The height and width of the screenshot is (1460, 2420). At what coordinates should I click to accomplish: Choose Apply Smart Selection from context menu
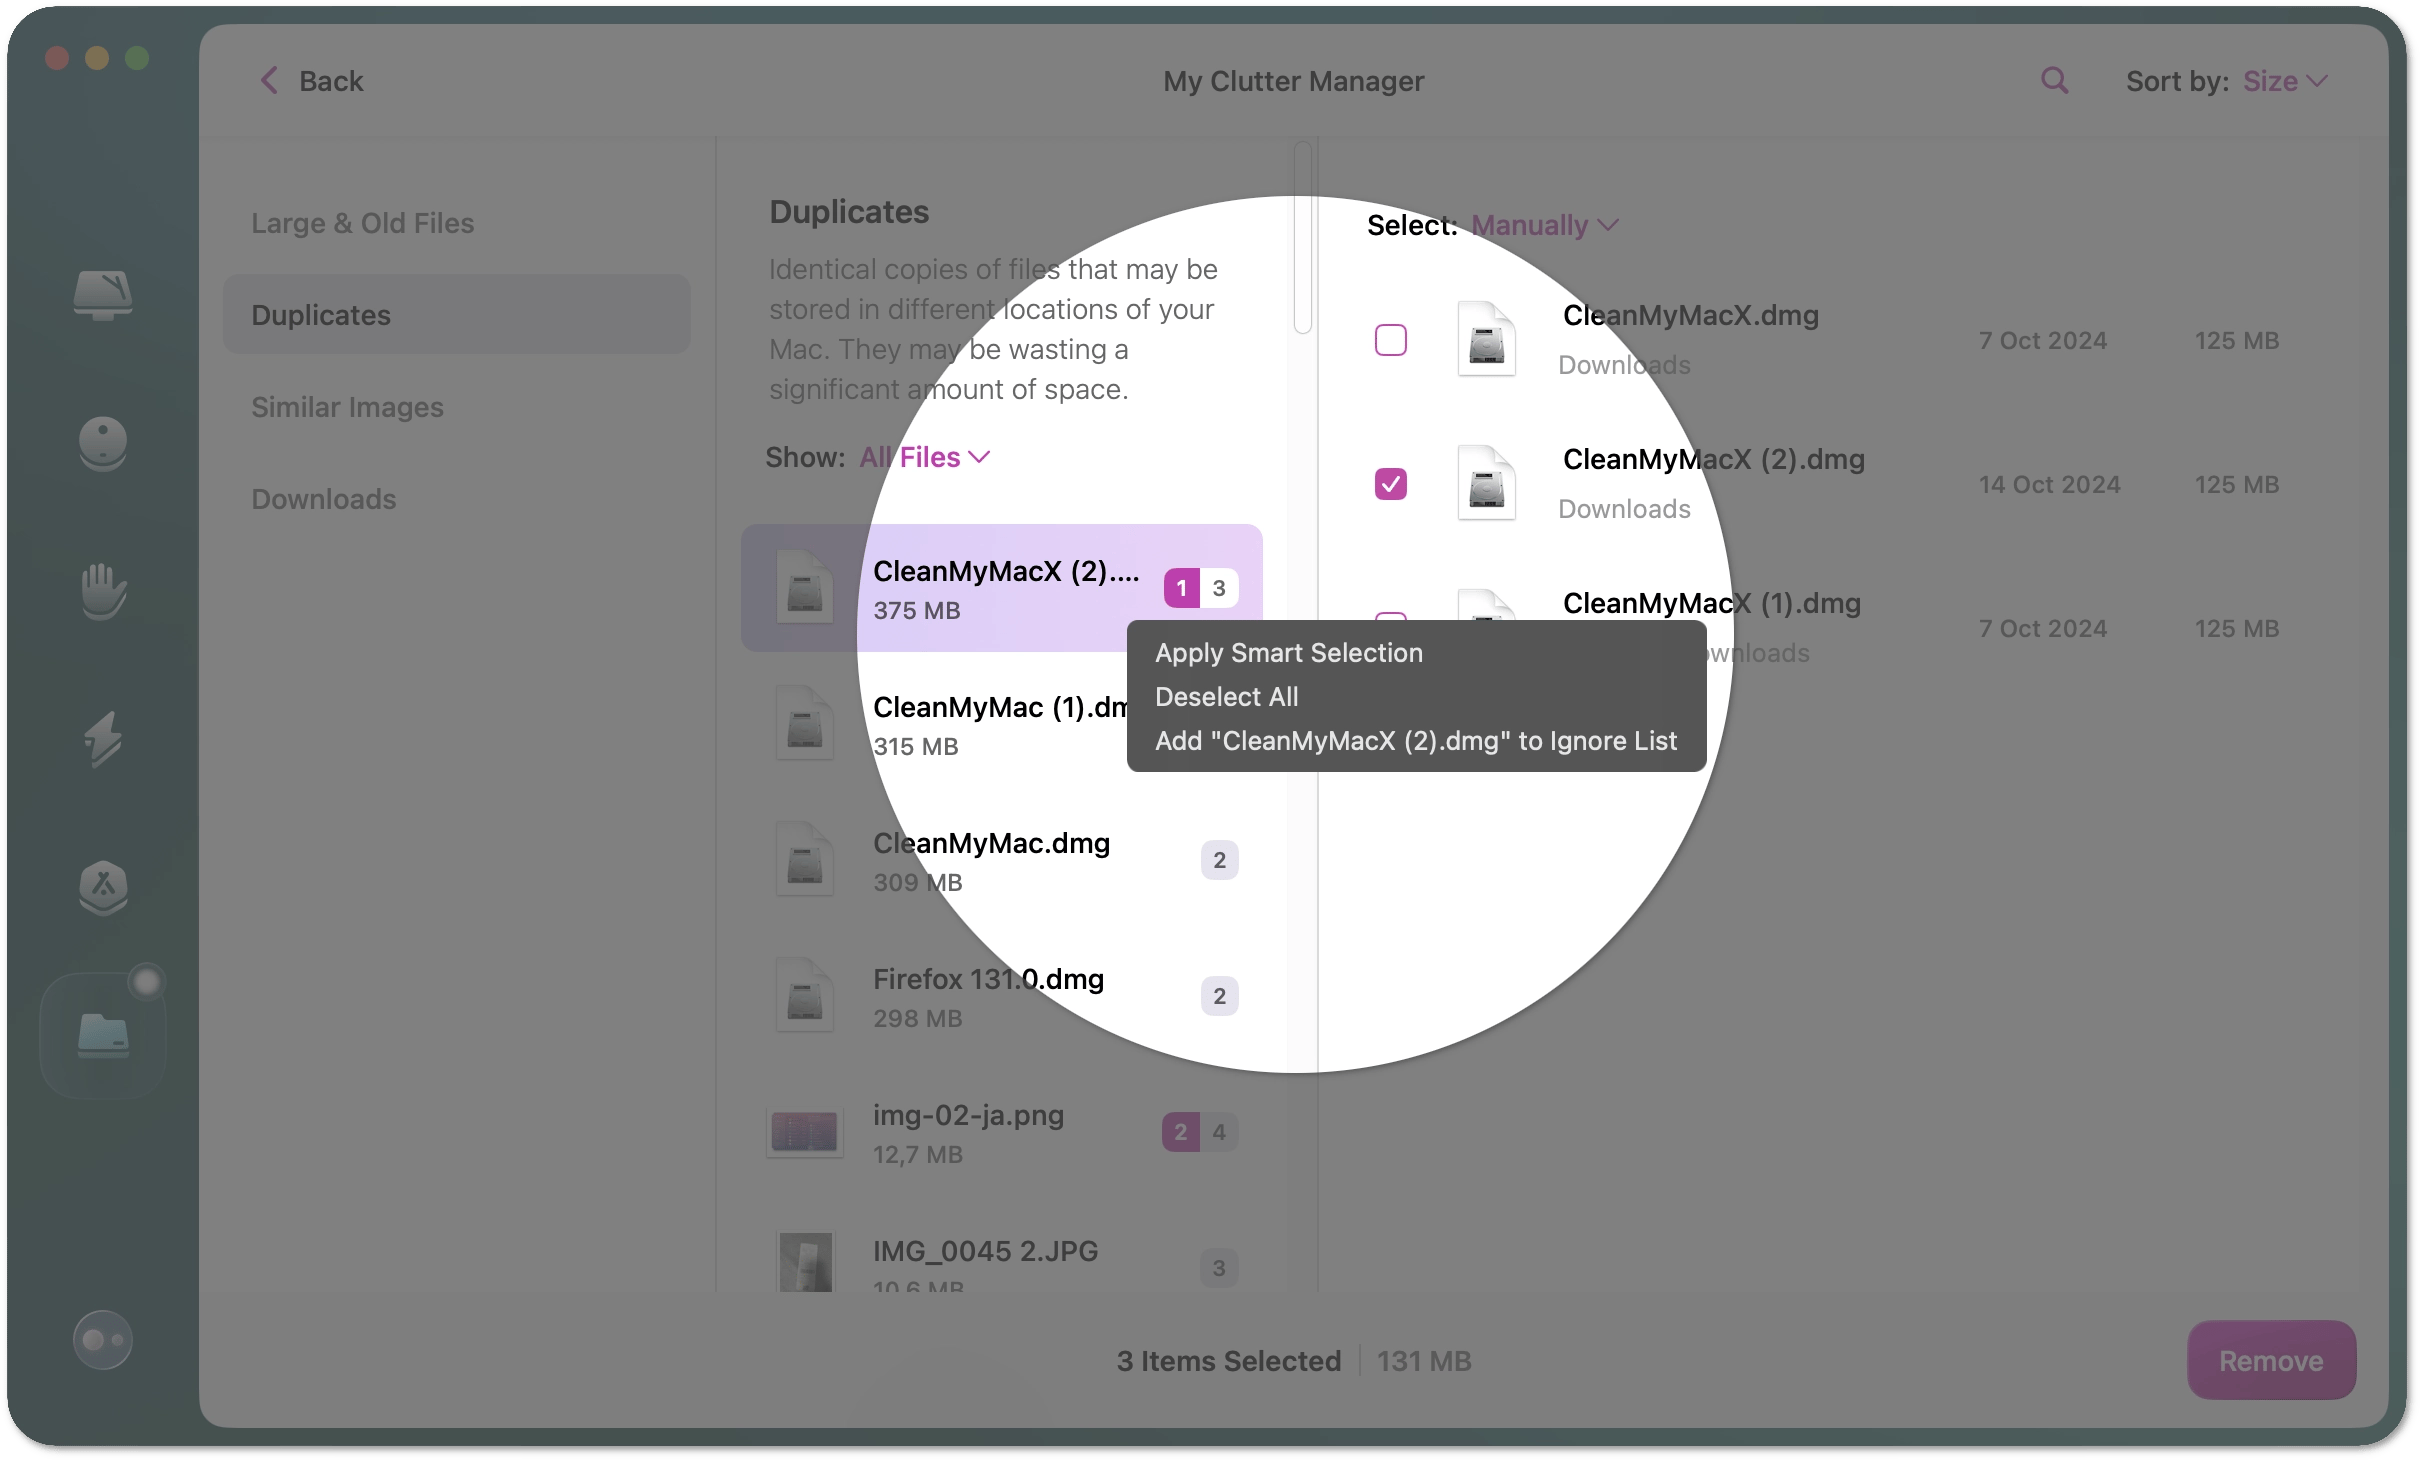click(1288, 653)
